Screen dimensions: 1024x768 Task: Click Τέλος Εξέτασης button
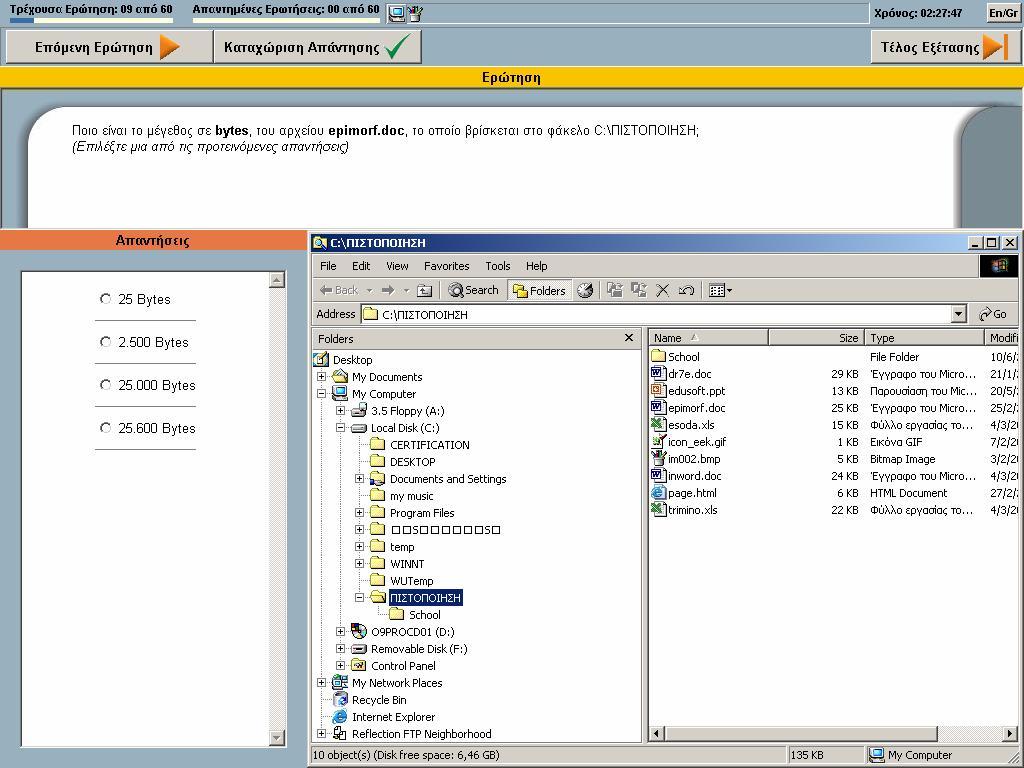(945, 47)
